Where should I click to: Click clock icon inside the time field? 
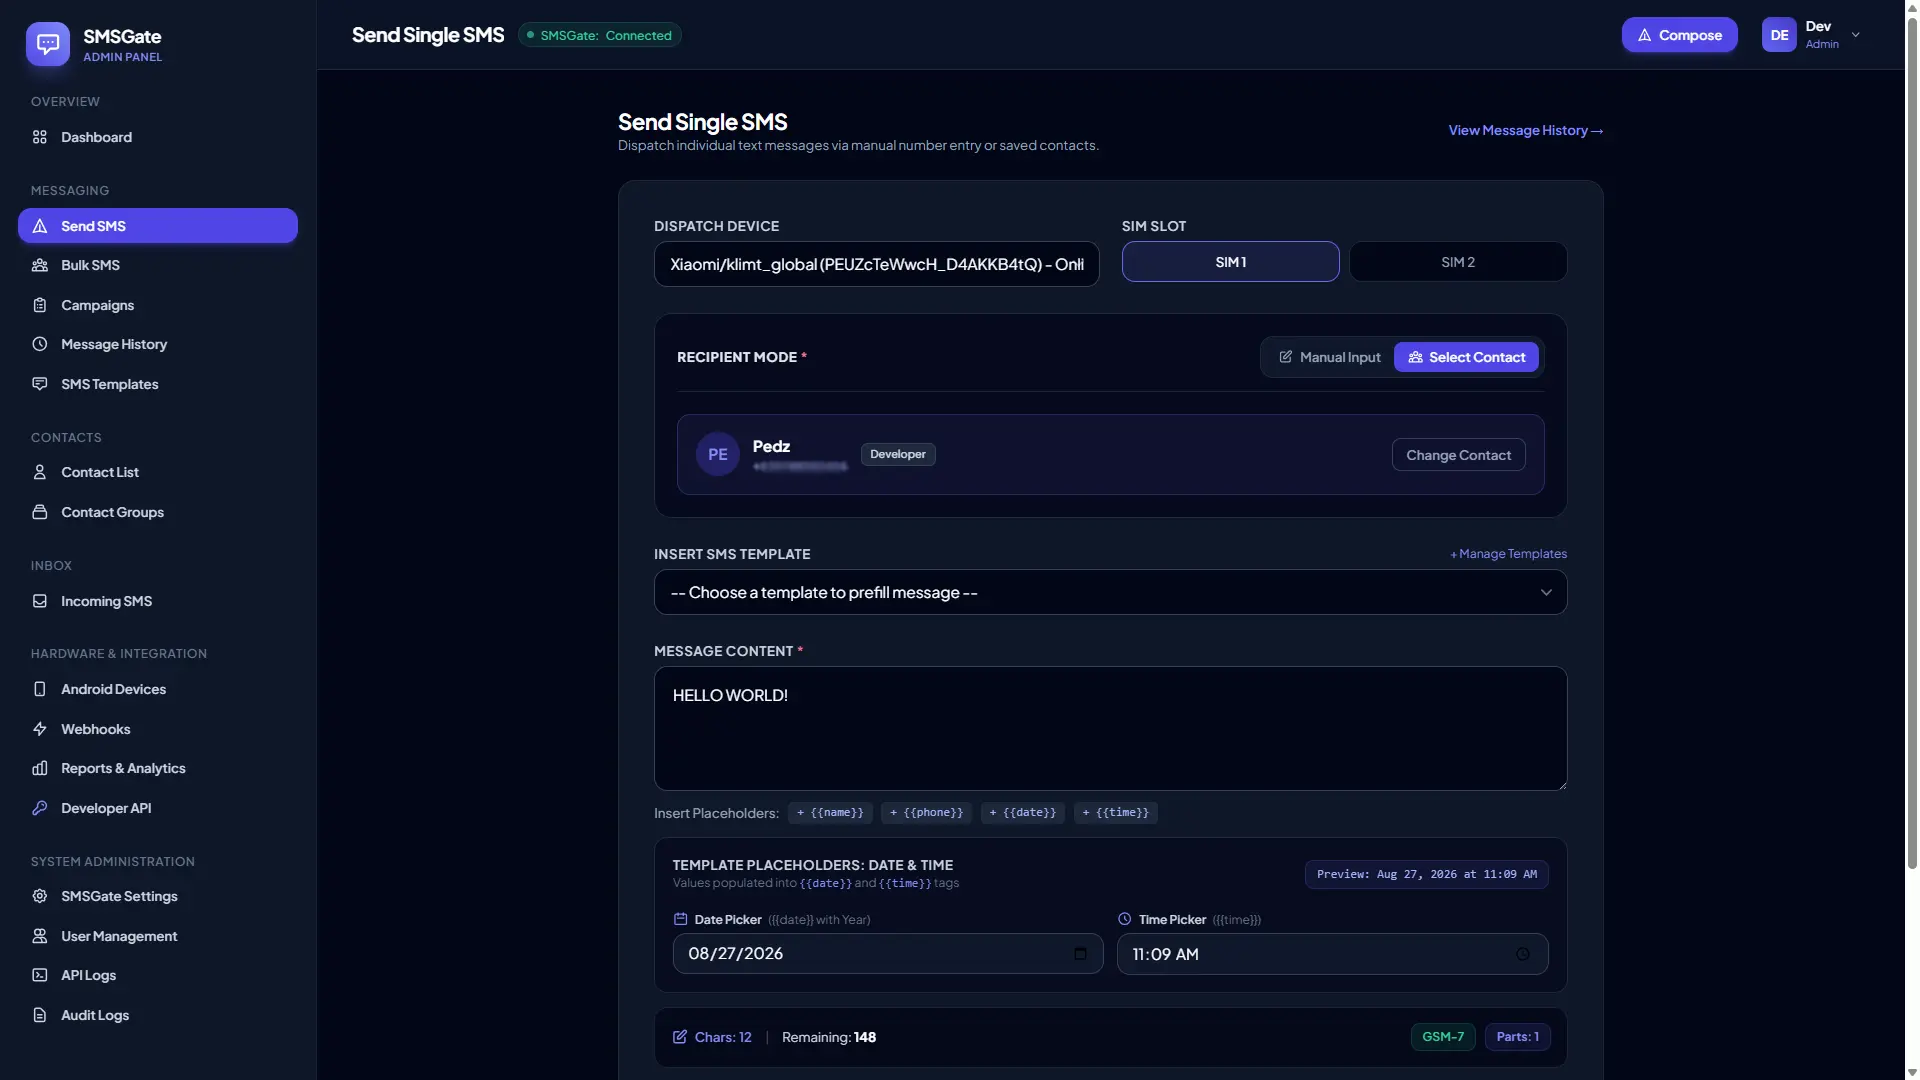pos(1523,954)
